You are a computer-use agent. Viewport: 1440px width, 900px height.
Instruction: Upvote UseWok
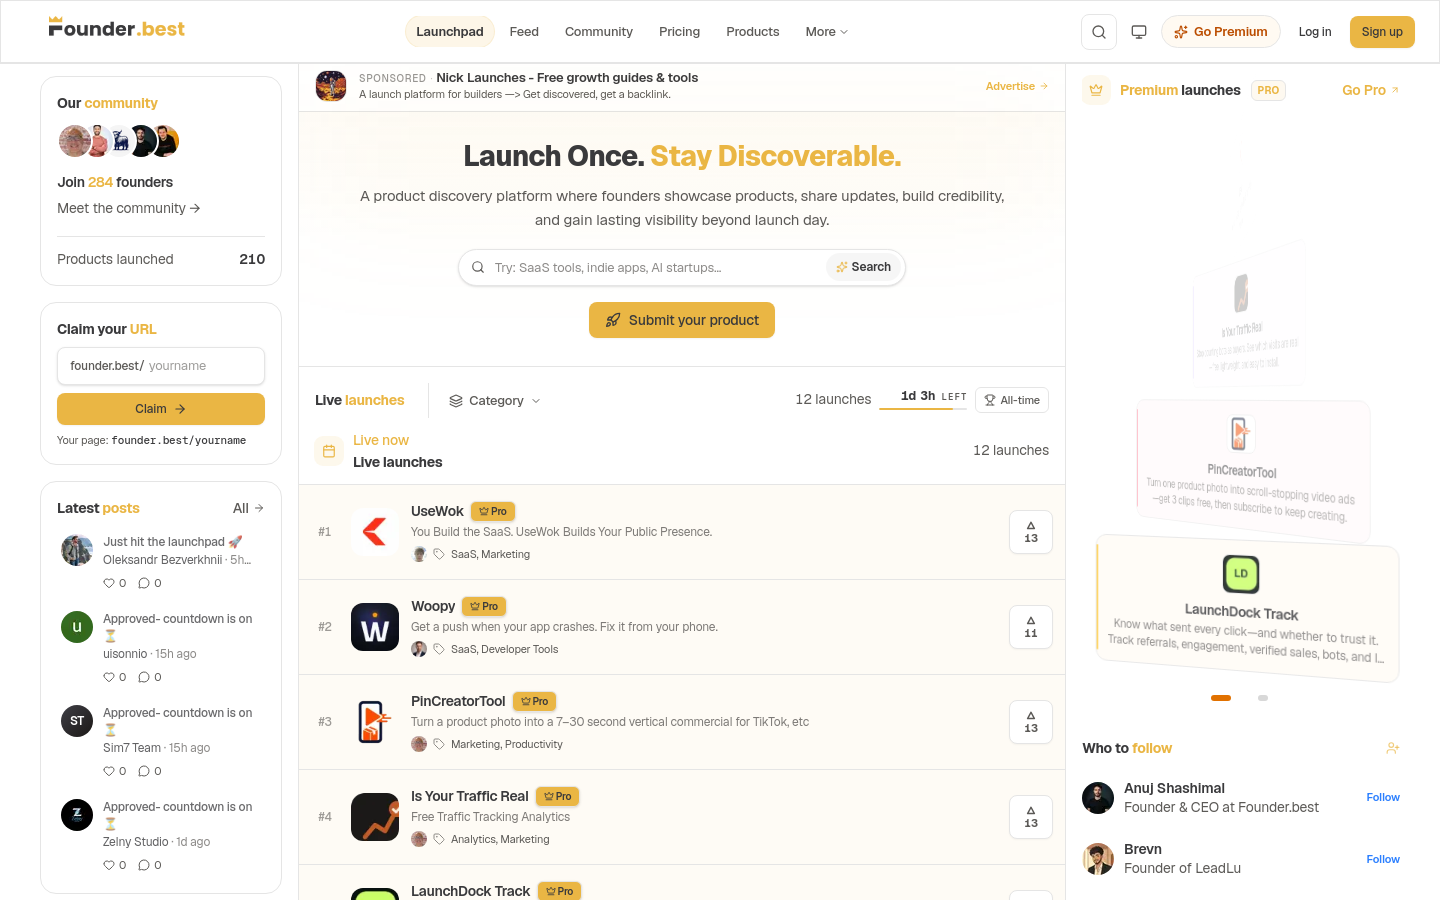1031,532
